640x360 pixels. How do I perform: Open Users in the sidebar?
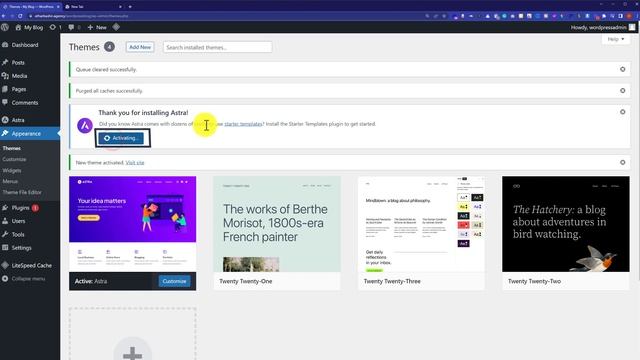pos(18,221)
